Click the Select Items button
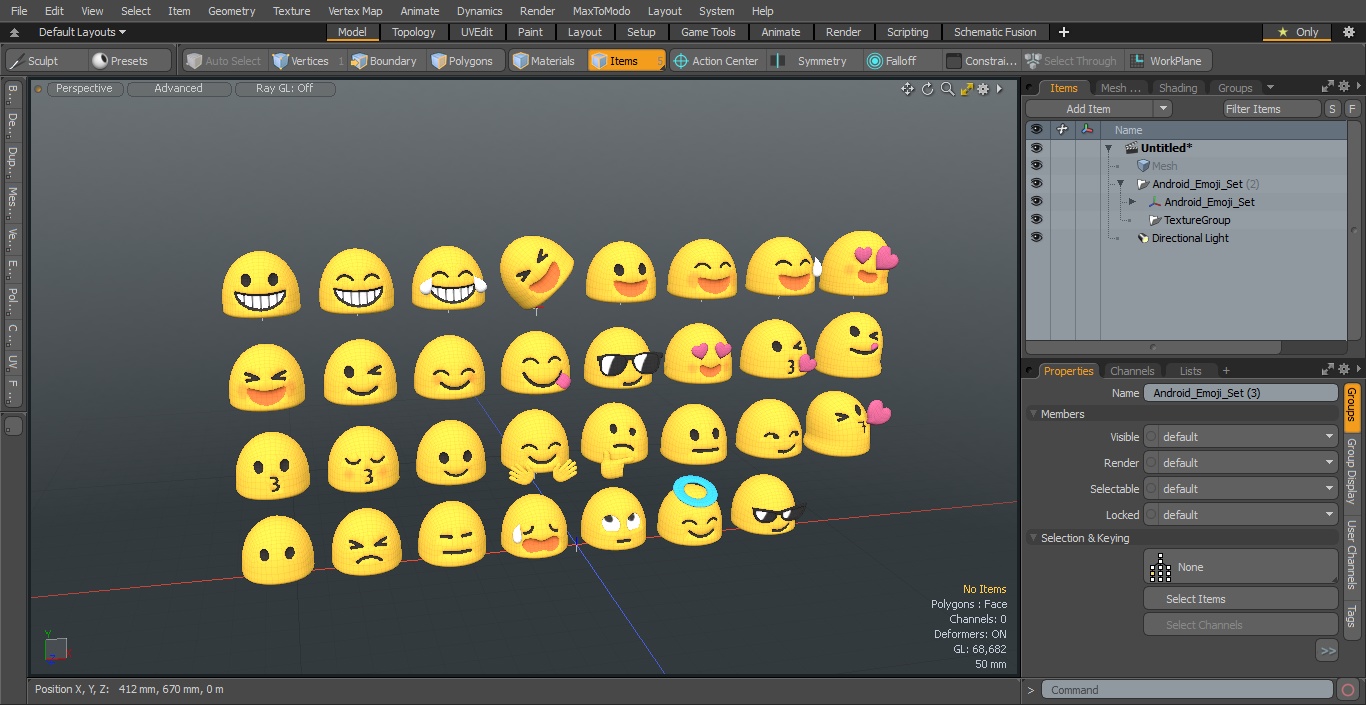This screenshot has height=705, width=1366. coord(1241,599)
